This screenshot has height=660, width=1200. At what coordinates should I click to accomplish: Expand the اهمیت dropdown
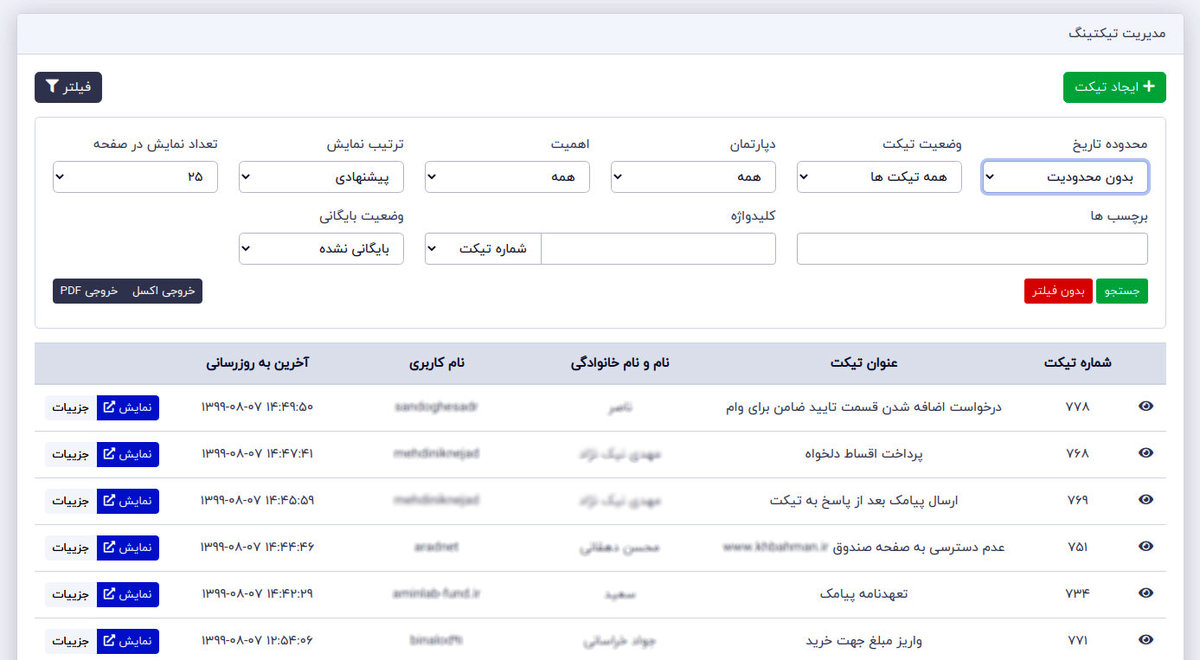click(507, 177)
